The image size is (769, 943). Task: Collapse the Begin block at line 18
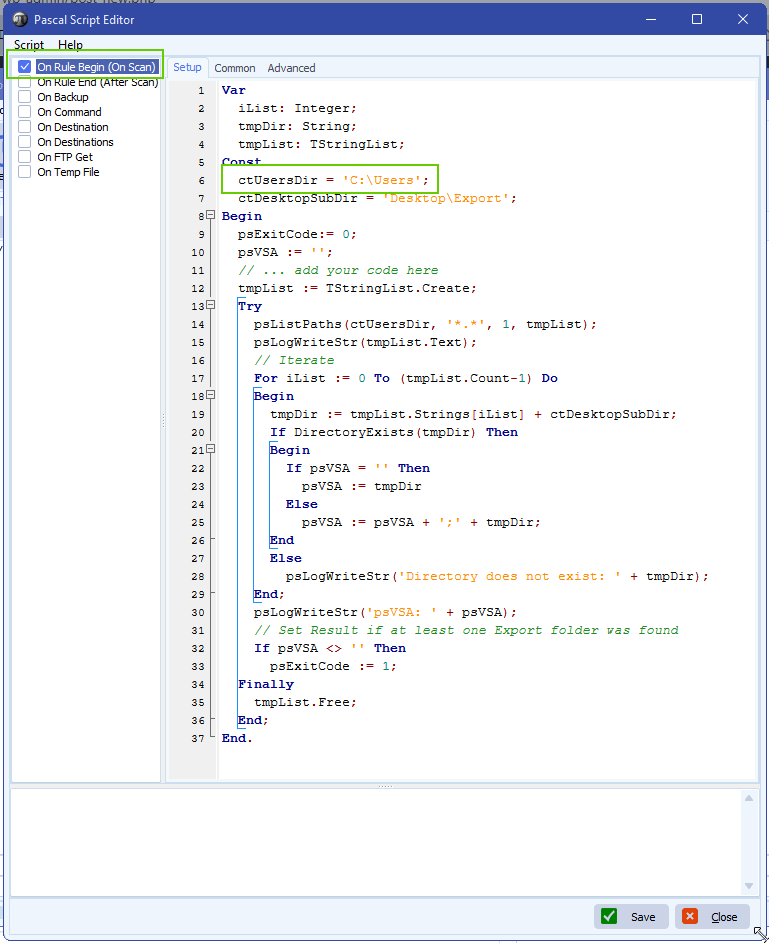coord(210,395)
